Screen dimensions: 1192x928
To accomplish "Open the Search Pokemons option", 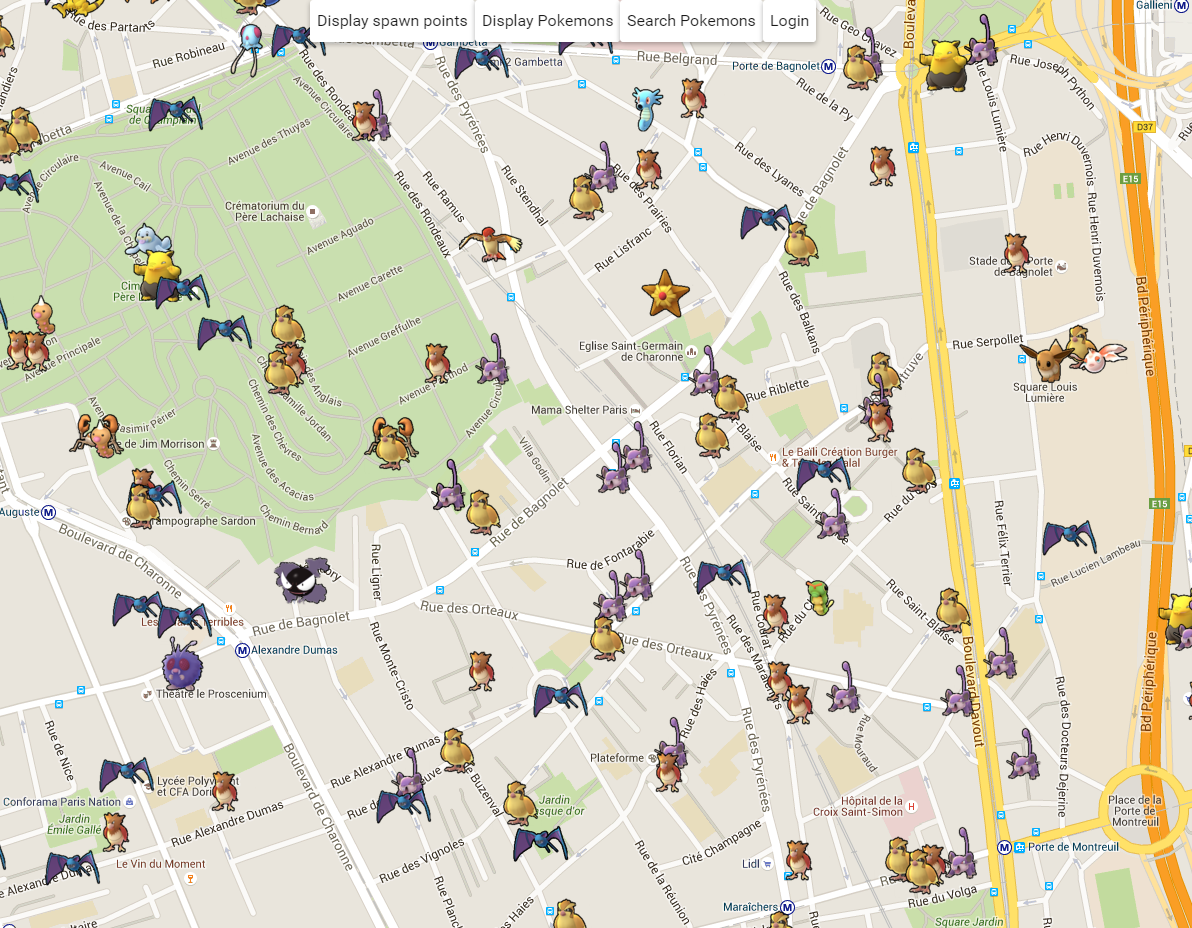I will [691, 21].
